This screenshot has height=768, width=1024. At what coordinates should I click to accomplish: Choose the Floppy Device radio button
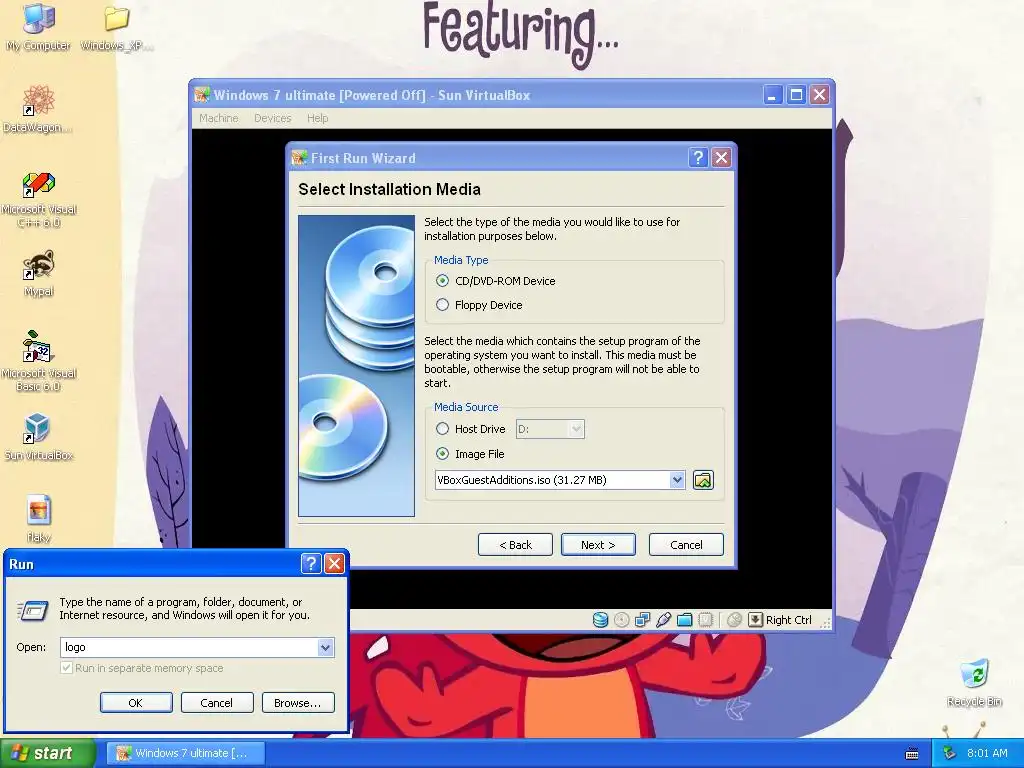click(442, 305)
